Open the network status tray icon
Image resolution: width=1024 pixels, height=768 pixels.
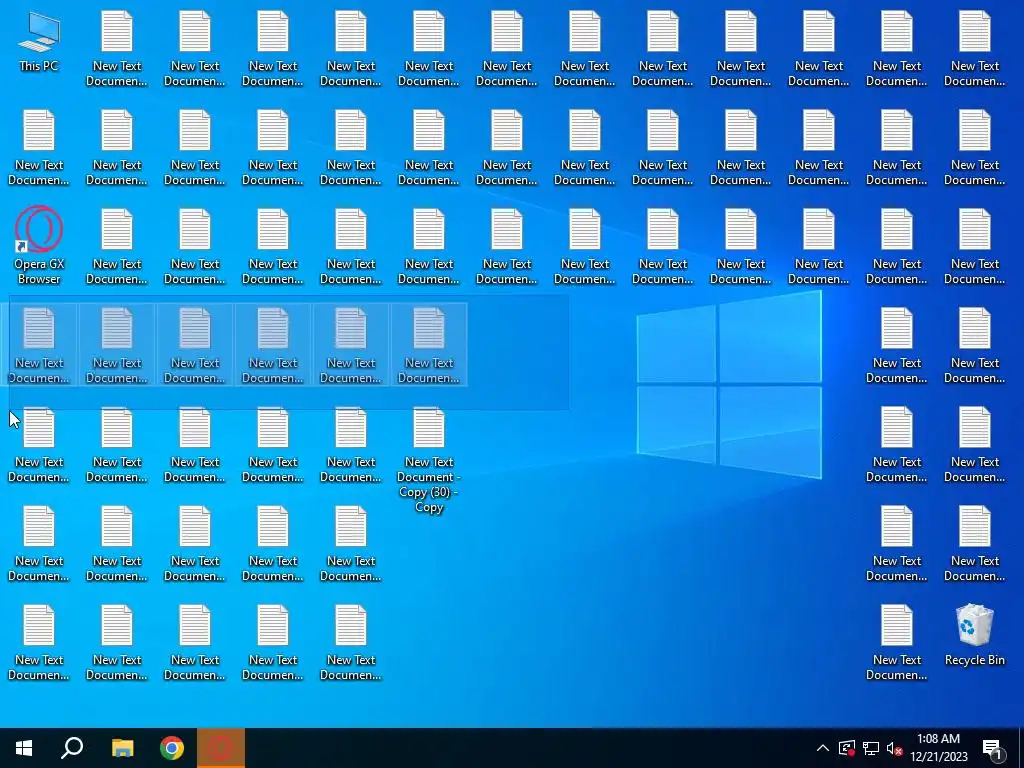pos(871,748)
